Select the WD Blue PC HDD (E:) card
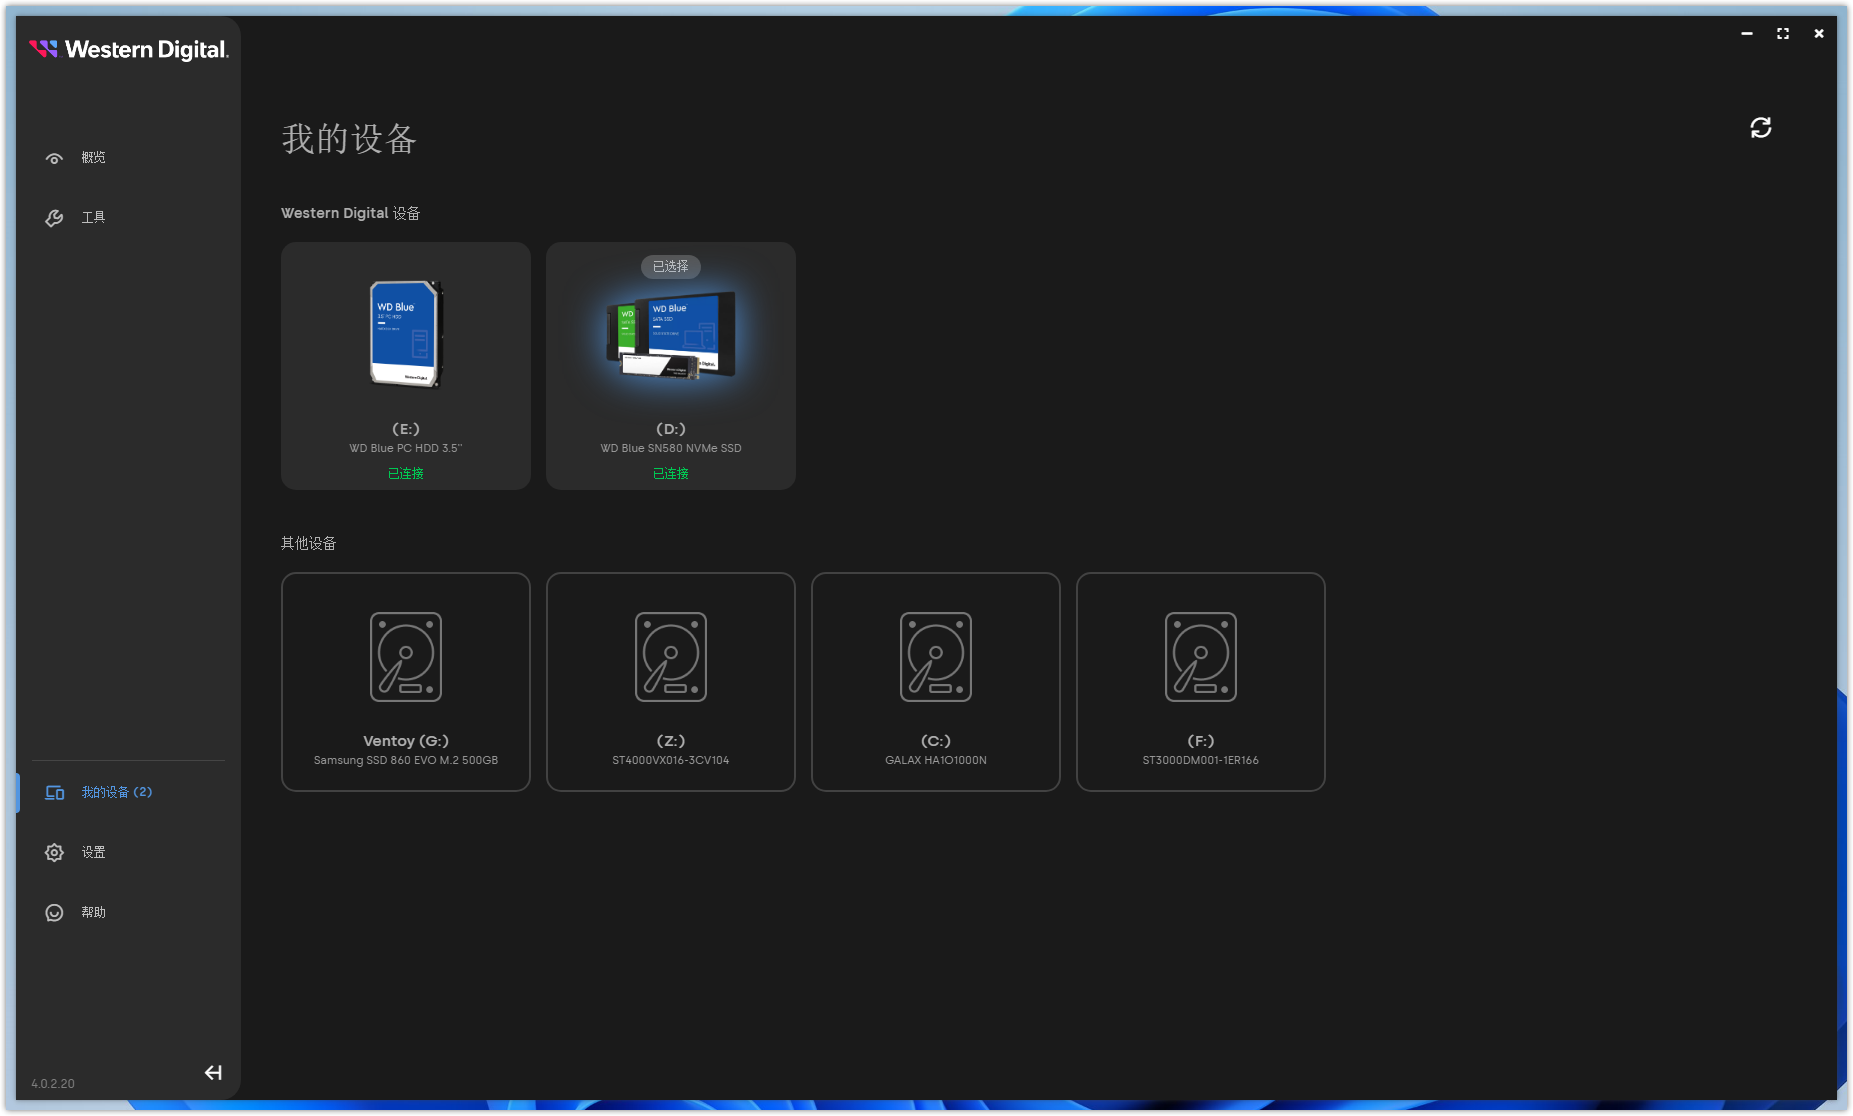 tap(405, 366)
